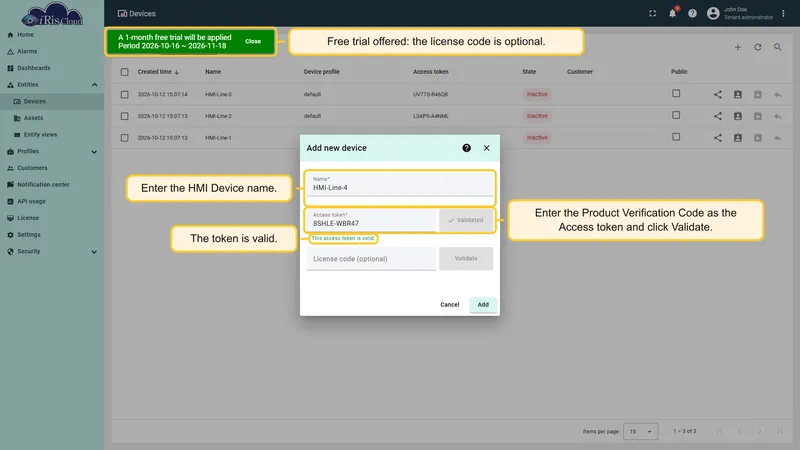Screen dimensions: 800x450
Task: Open the search icon above devices table
Action: pos(778,47)
